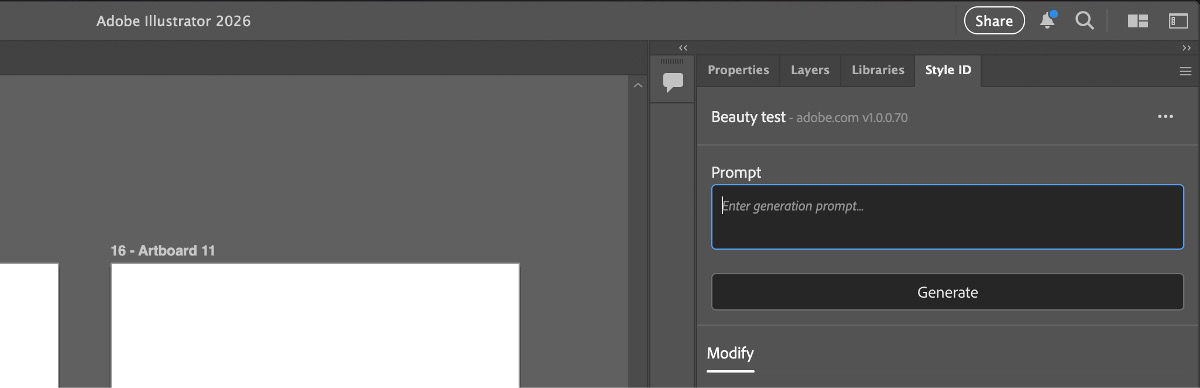
Task: Click the Share button
Action: point(994,21)
